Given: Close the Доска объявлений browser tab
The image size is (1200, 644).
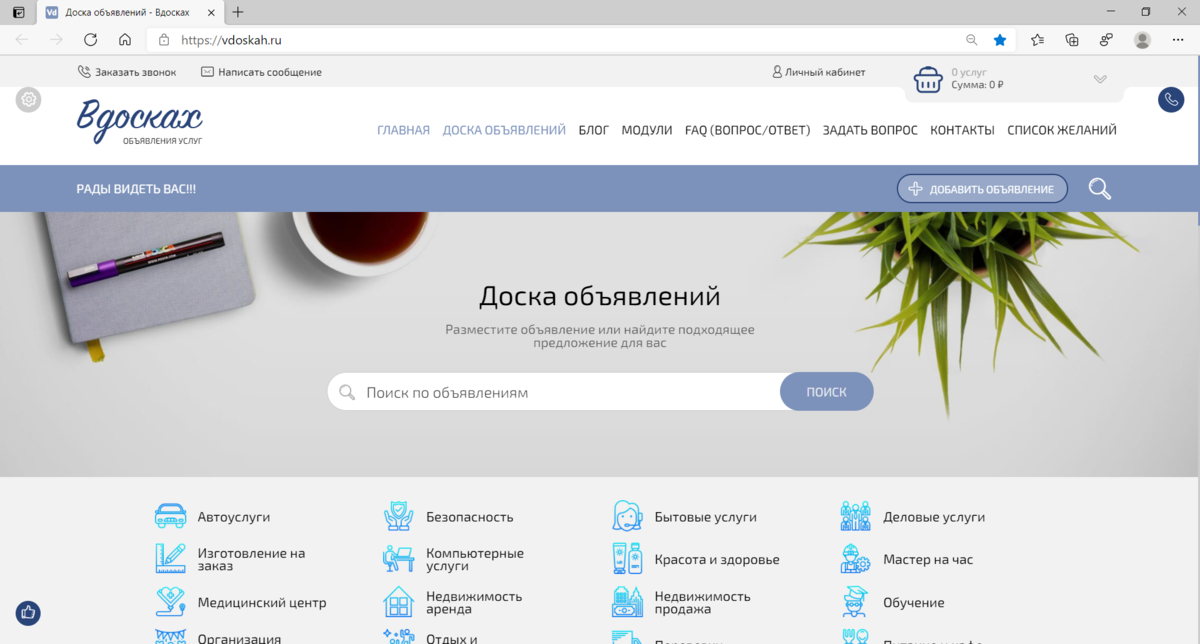Looking at the screenshot, I should click(x=209, y=12).
